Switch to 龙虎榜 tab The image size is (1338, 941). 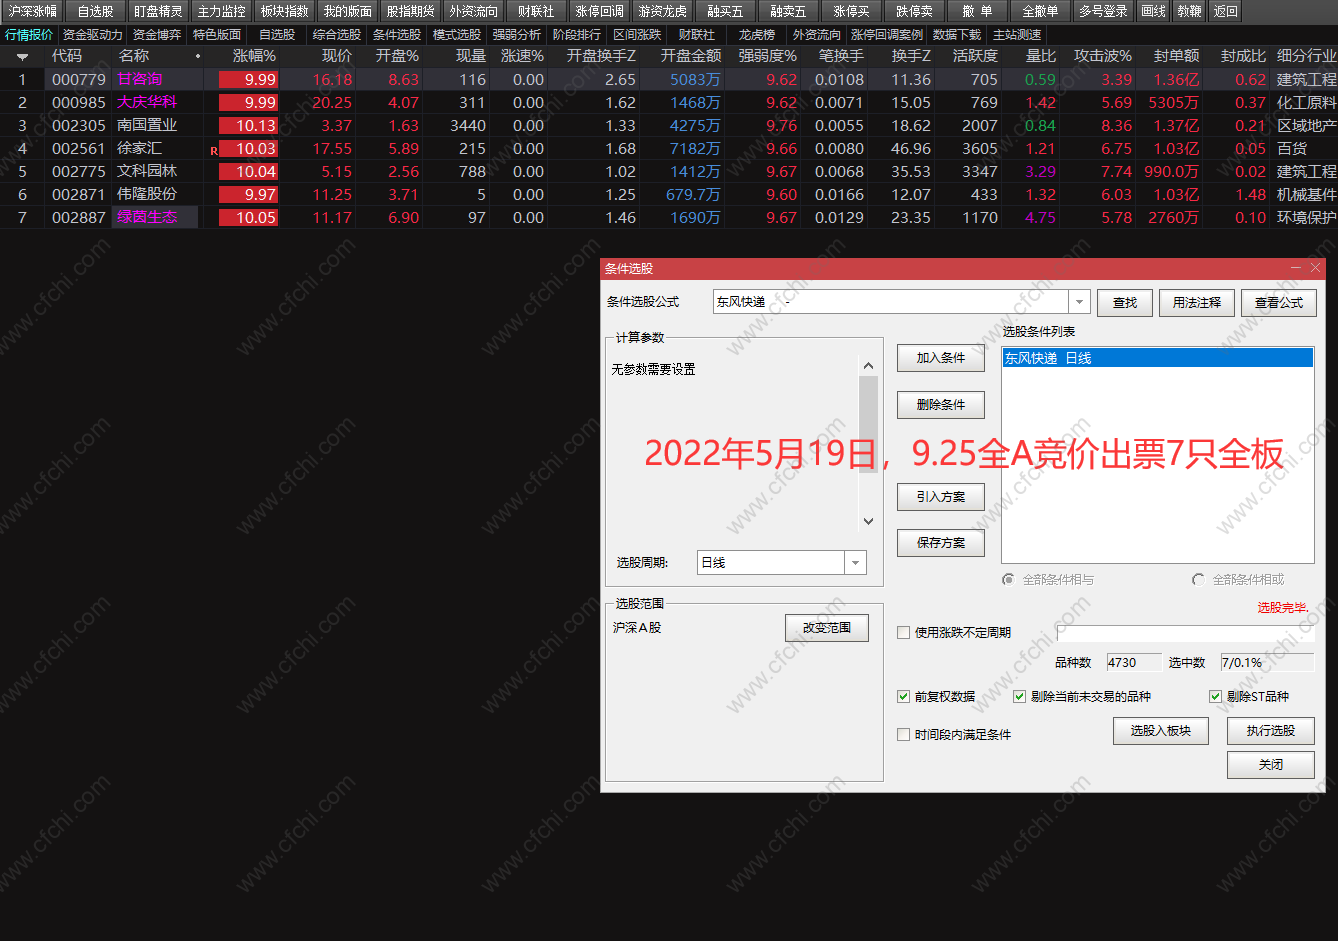coord(757,35)
